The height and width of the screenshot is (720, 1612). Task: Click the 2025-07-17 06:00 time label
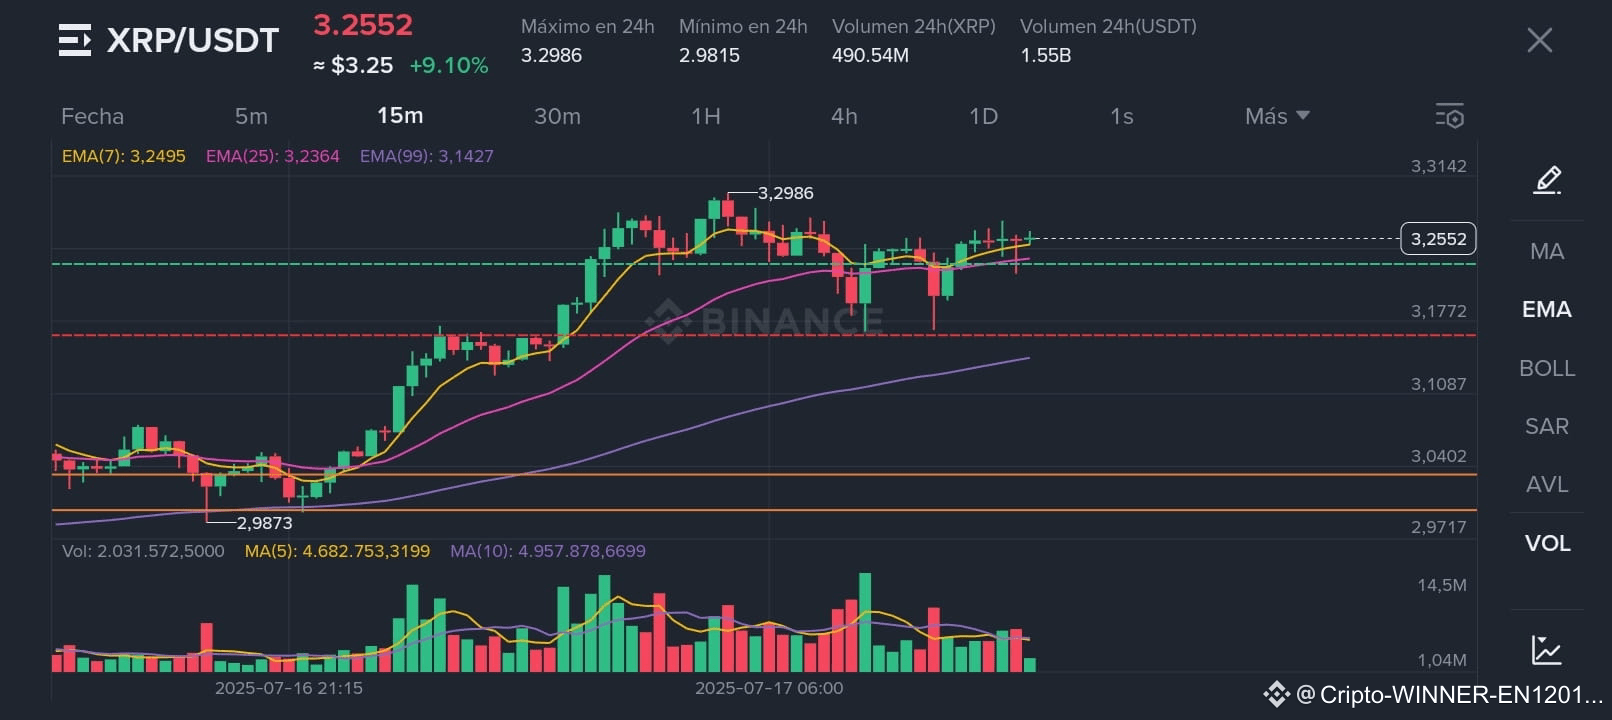(x=769, y=688)
